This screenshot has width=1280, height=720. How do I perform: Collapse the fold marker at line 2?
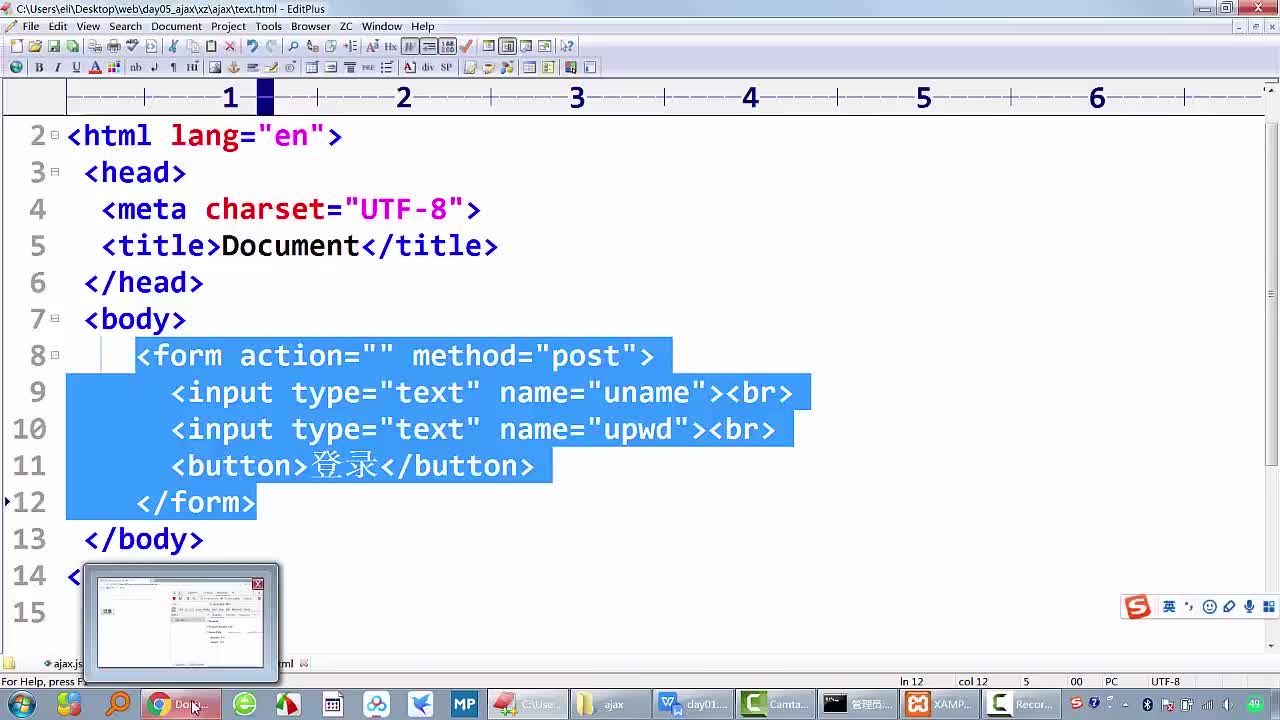click(x=55, y=135)
